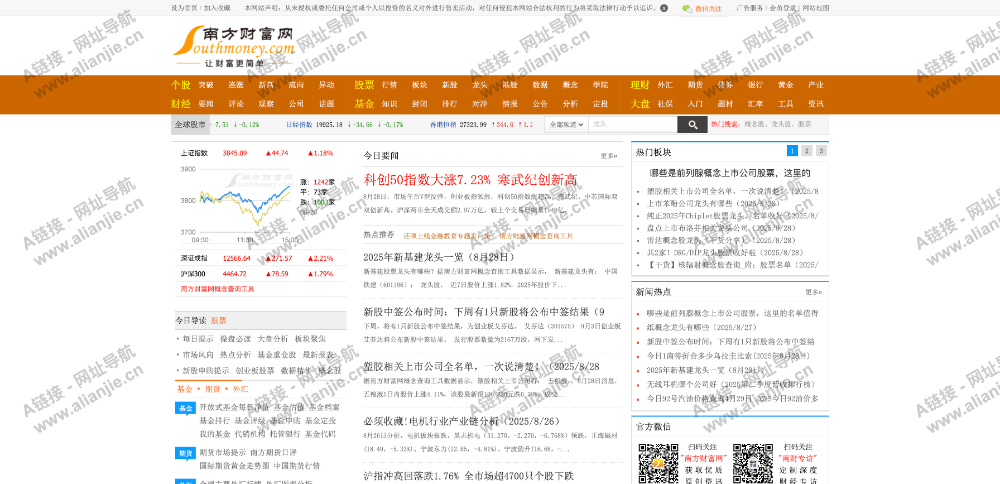Viewport: 1000px width, 484px height.
Task: Click 社保 in the nav bar
Action: click(665, 103)
